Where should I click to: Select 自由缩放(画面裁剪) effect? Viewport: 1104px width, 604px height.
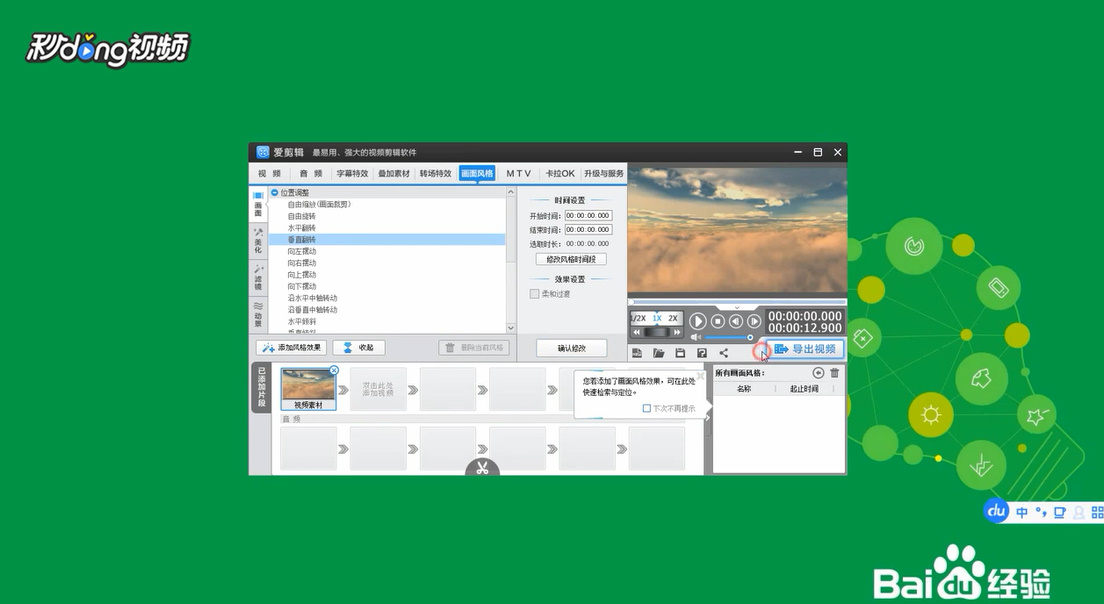click(x=319, y=204)
